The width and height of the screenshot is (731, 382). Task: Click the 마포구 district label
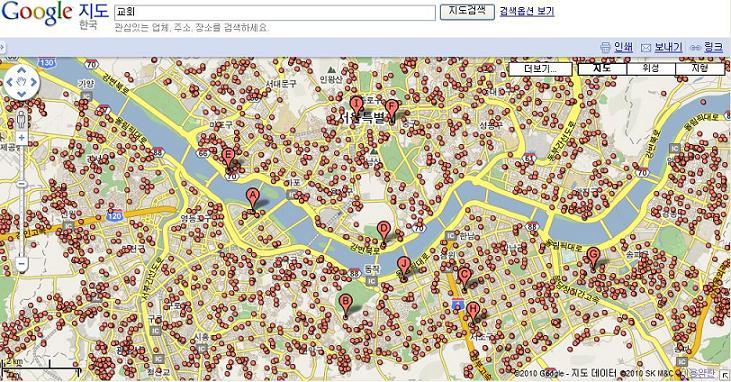221,125
